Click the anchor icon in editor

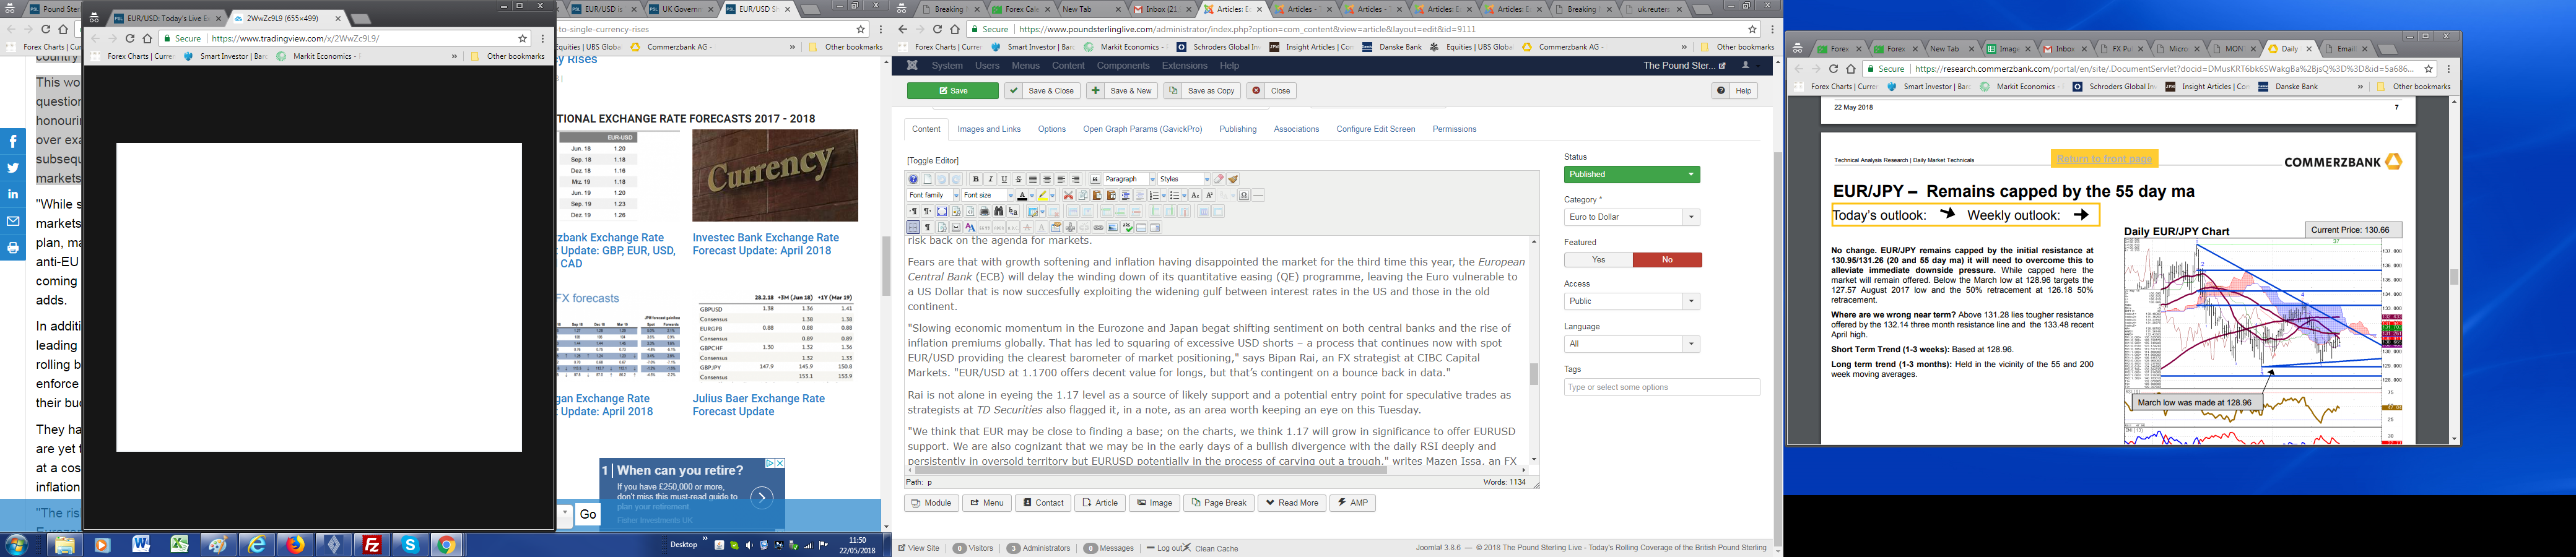pyautogui.click(x=1070, y=227)
